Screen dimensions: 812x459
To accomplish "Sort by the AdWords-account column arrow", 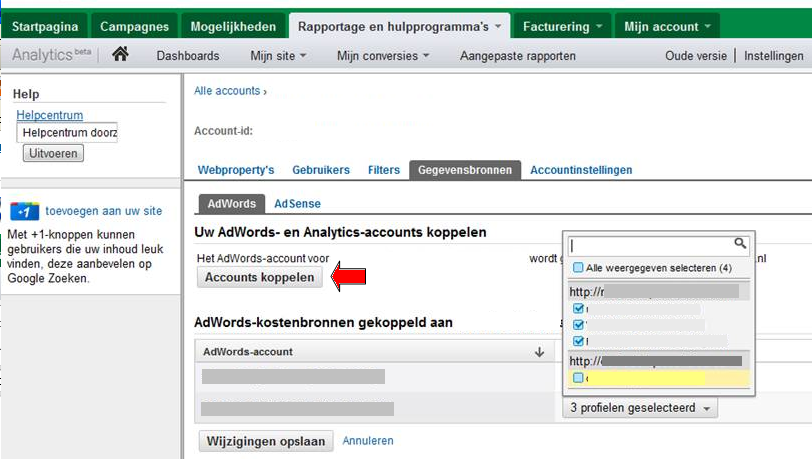I will click(539, 352).
